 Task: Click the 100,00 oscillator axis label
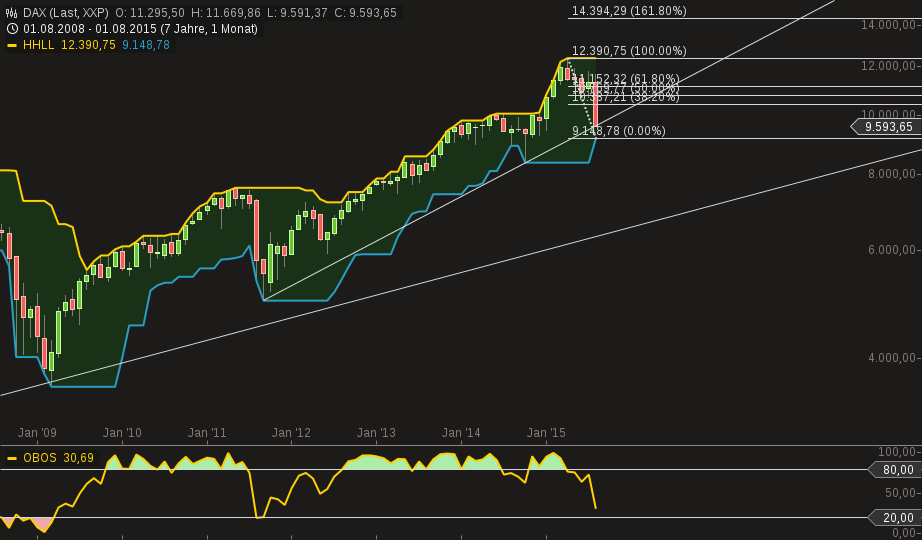[x=897, y=452]
